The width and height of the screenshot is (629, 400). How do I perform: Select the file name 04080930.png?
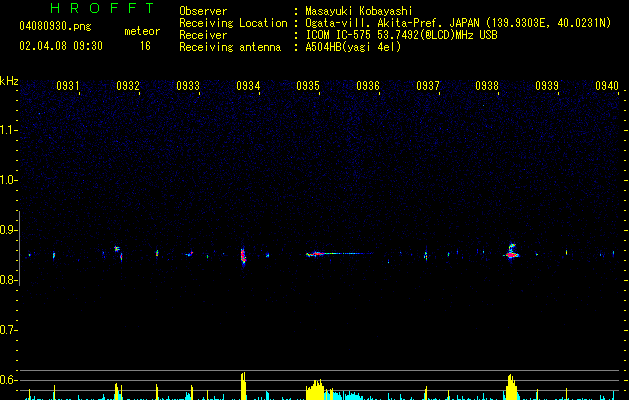click(55, 27)
